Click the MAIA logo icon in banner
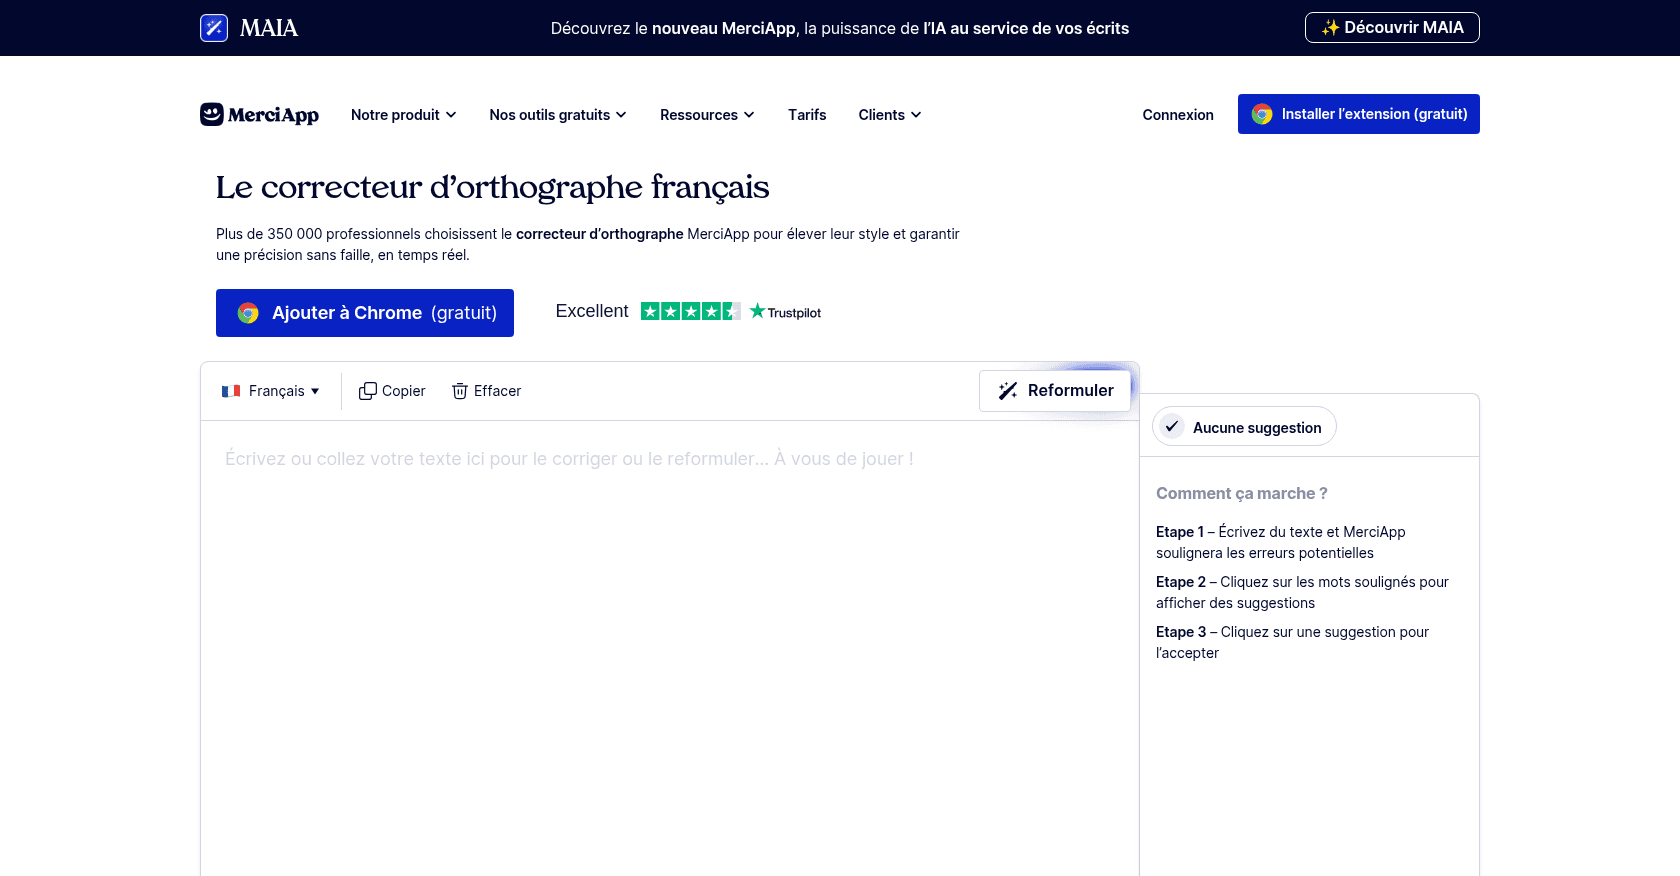Viewport: 1680px width, 876px height. 214,28
